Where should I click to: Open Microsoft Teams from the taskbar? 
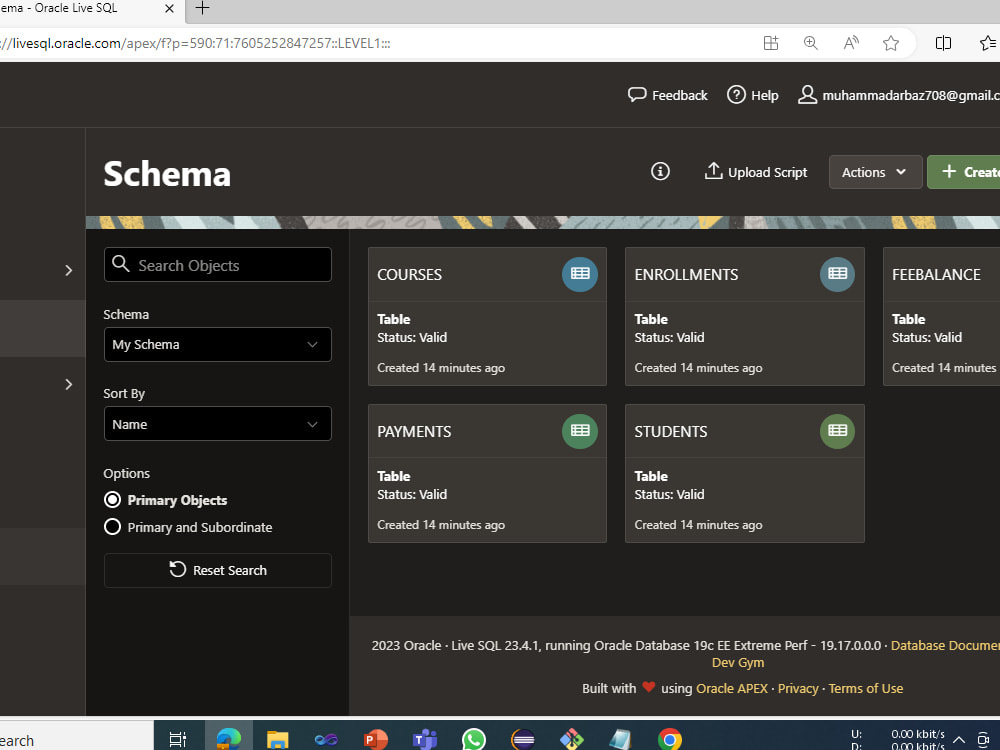[x=424, y=740]
